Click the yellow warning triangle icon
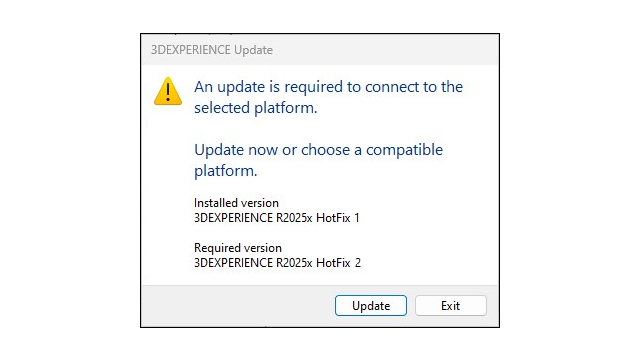 (x=168, y=91)
